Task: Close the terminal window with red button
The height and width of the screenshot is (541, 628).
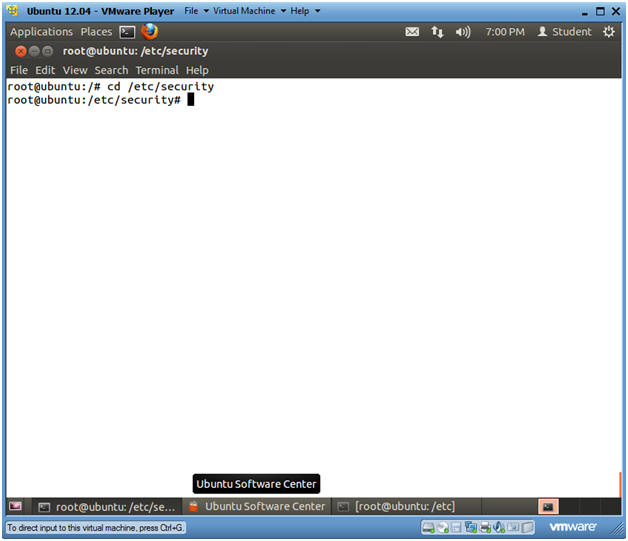Action: pyautogui.click(x=20, y=51)
